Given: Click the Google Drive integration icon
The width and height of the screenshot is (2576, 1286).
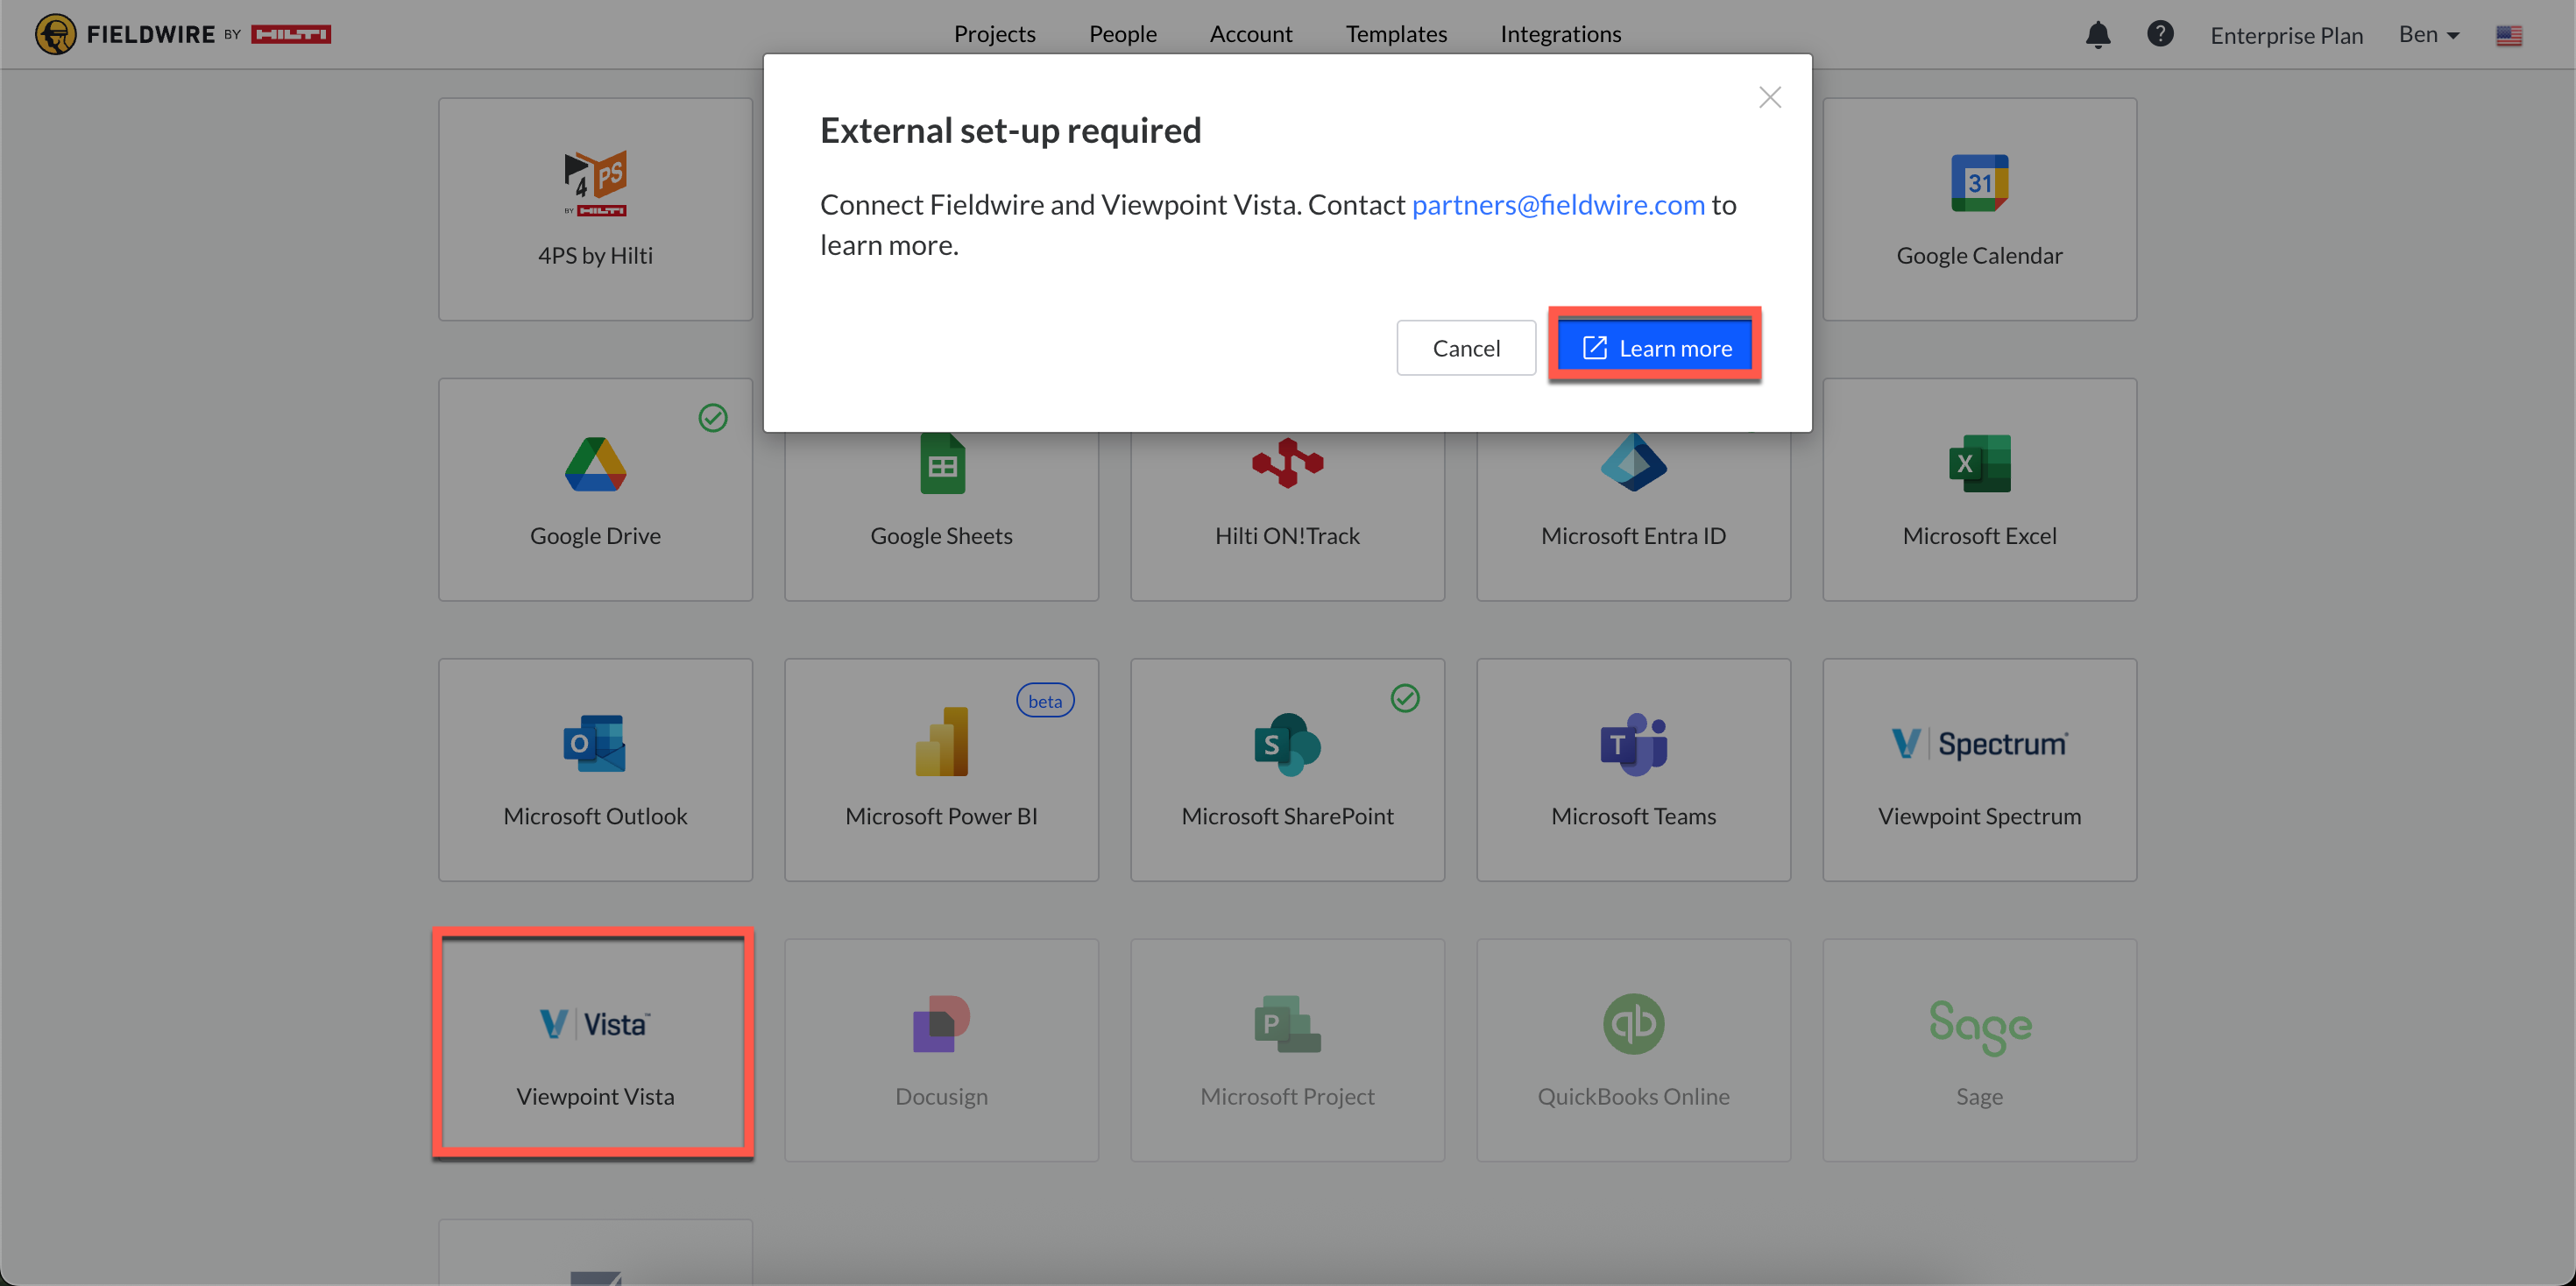Looking at the screenshot, I should pos(595,465).
